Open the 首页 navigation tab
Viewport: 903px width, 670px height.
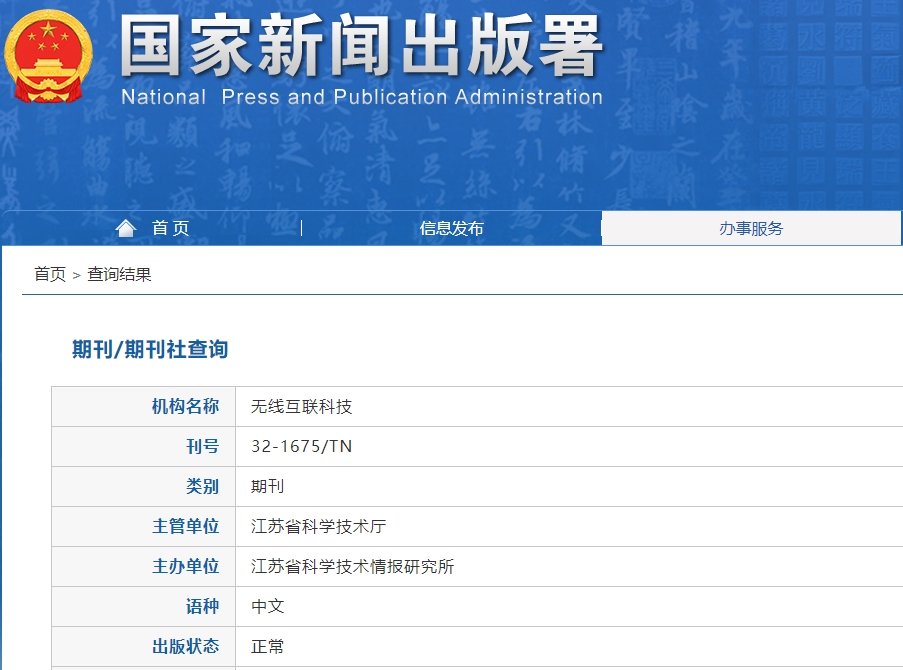coord(170,229)
